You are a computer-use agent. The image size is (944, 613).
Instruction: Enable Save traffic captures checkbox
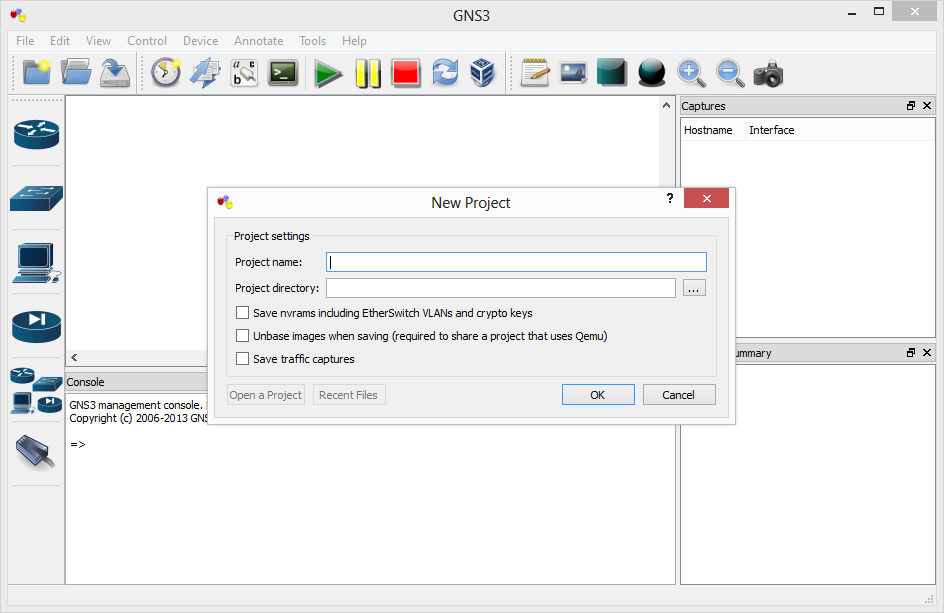pyautogui.click(x=242, y=358)
